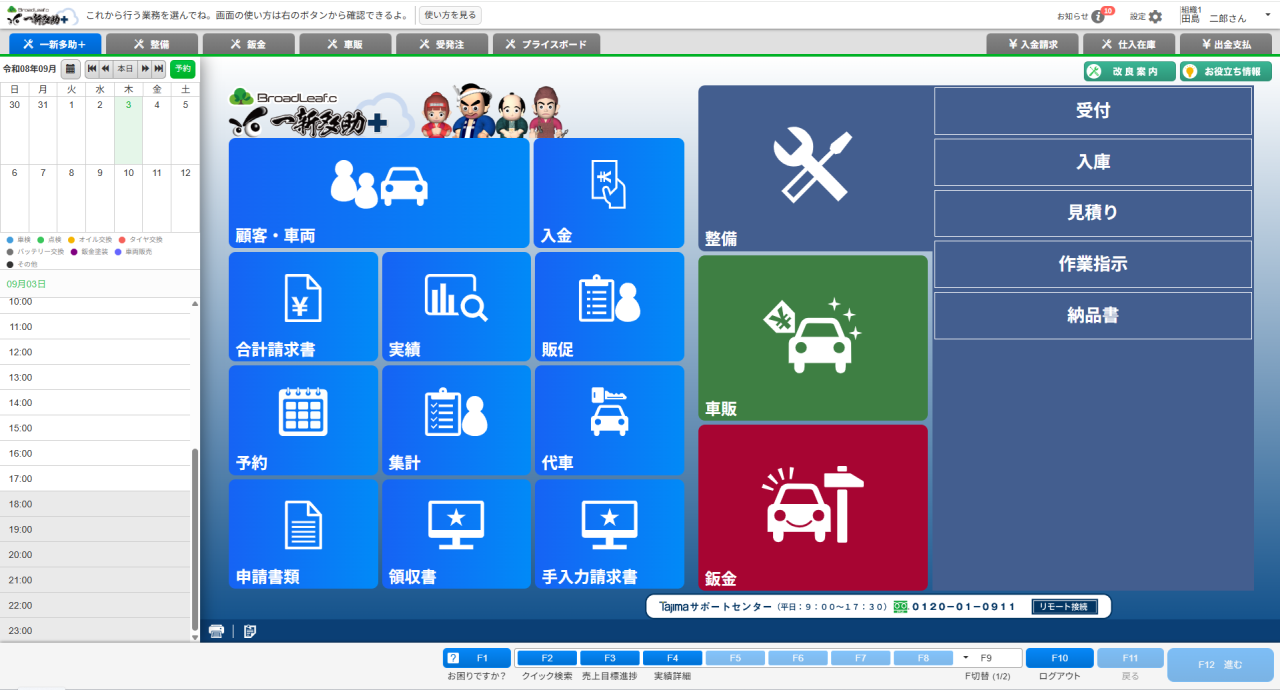This screenshot has width=1280, height=690.
Task: Advance with the fast-forward calendar button
Action: 145,68
